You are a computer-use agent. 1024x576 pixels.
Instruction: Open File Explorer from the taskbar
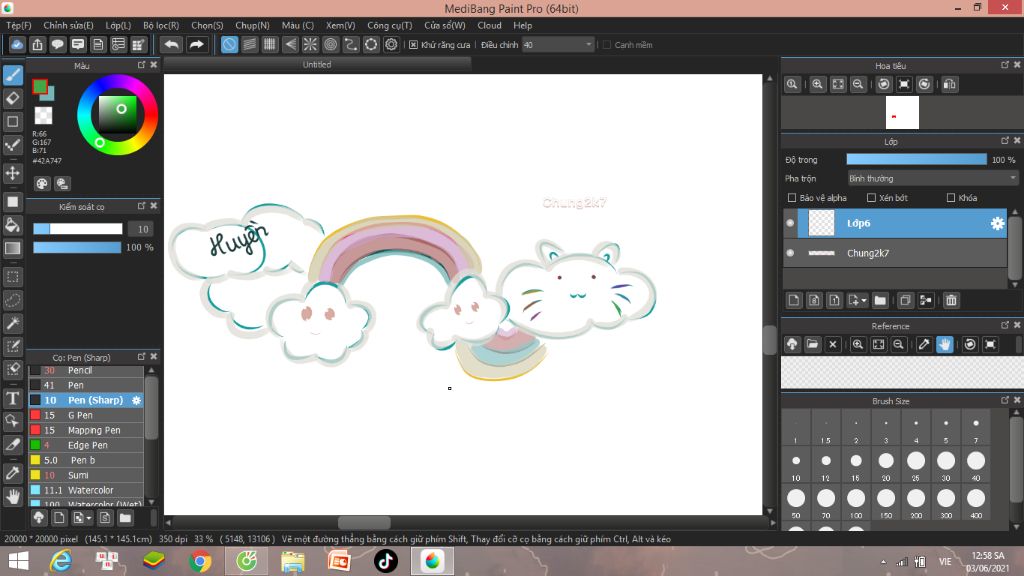(x=293, y=562)
